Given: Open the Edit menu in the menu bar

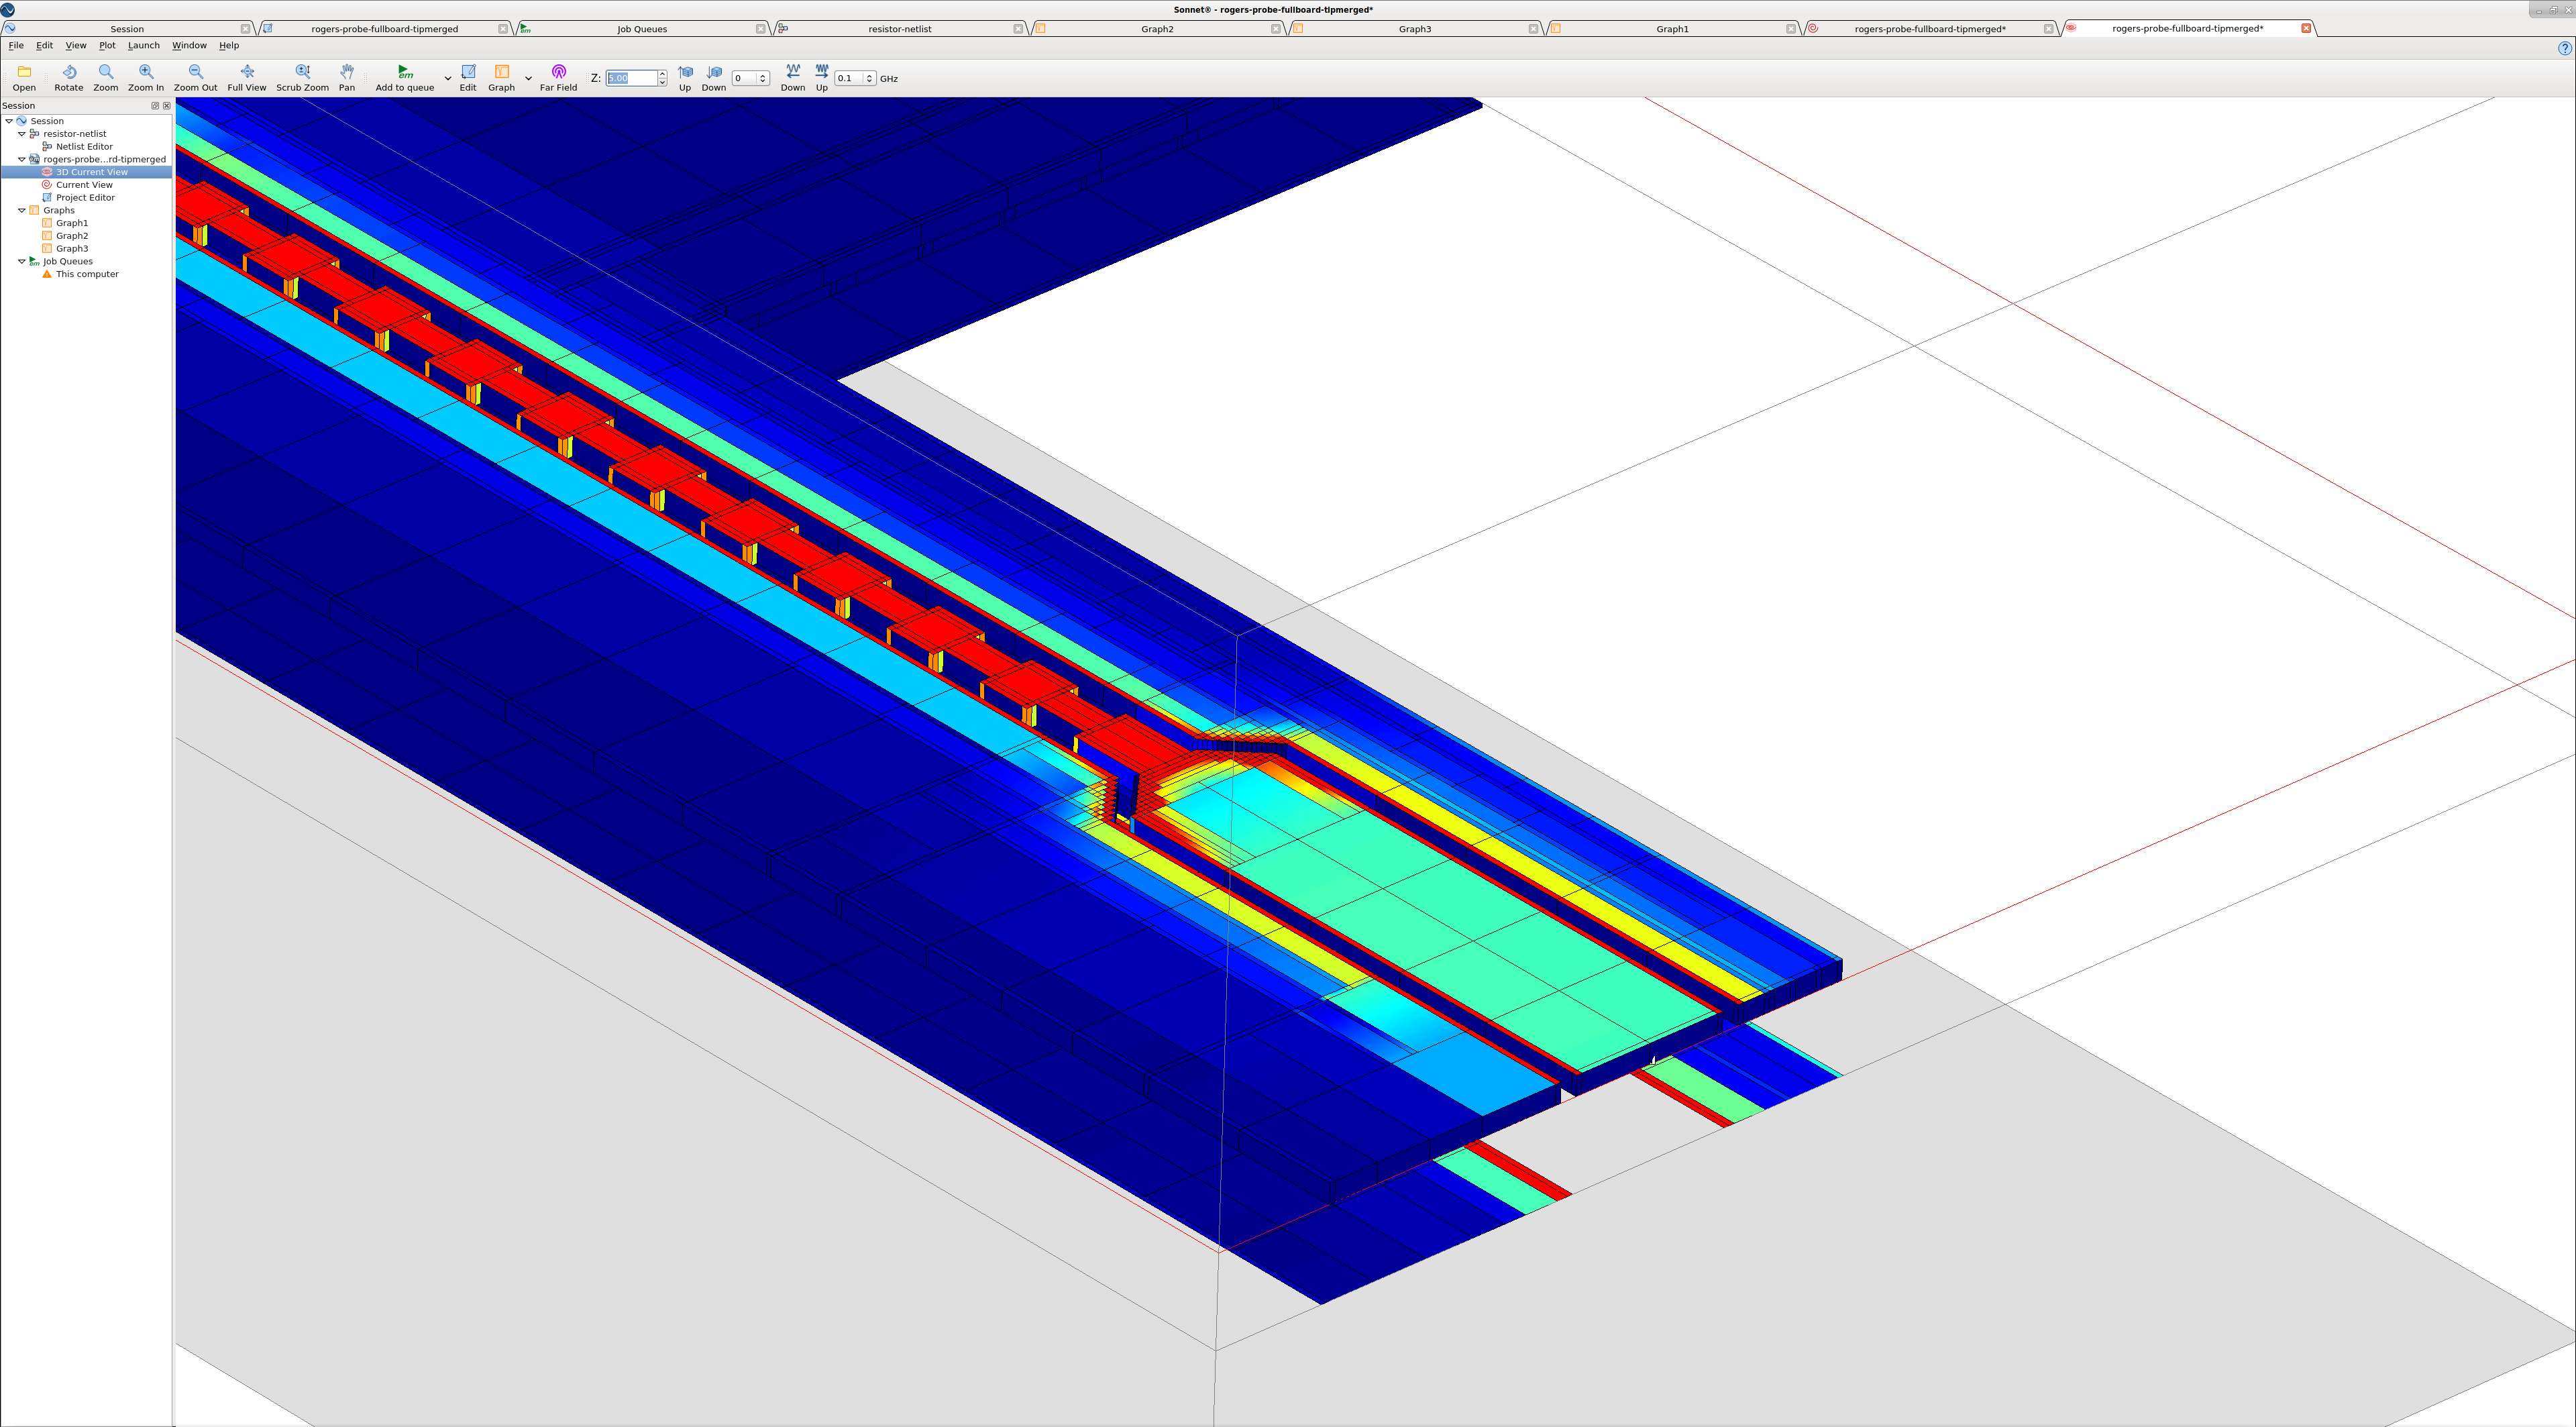Looking at the screenshot, I should point(45,45).
